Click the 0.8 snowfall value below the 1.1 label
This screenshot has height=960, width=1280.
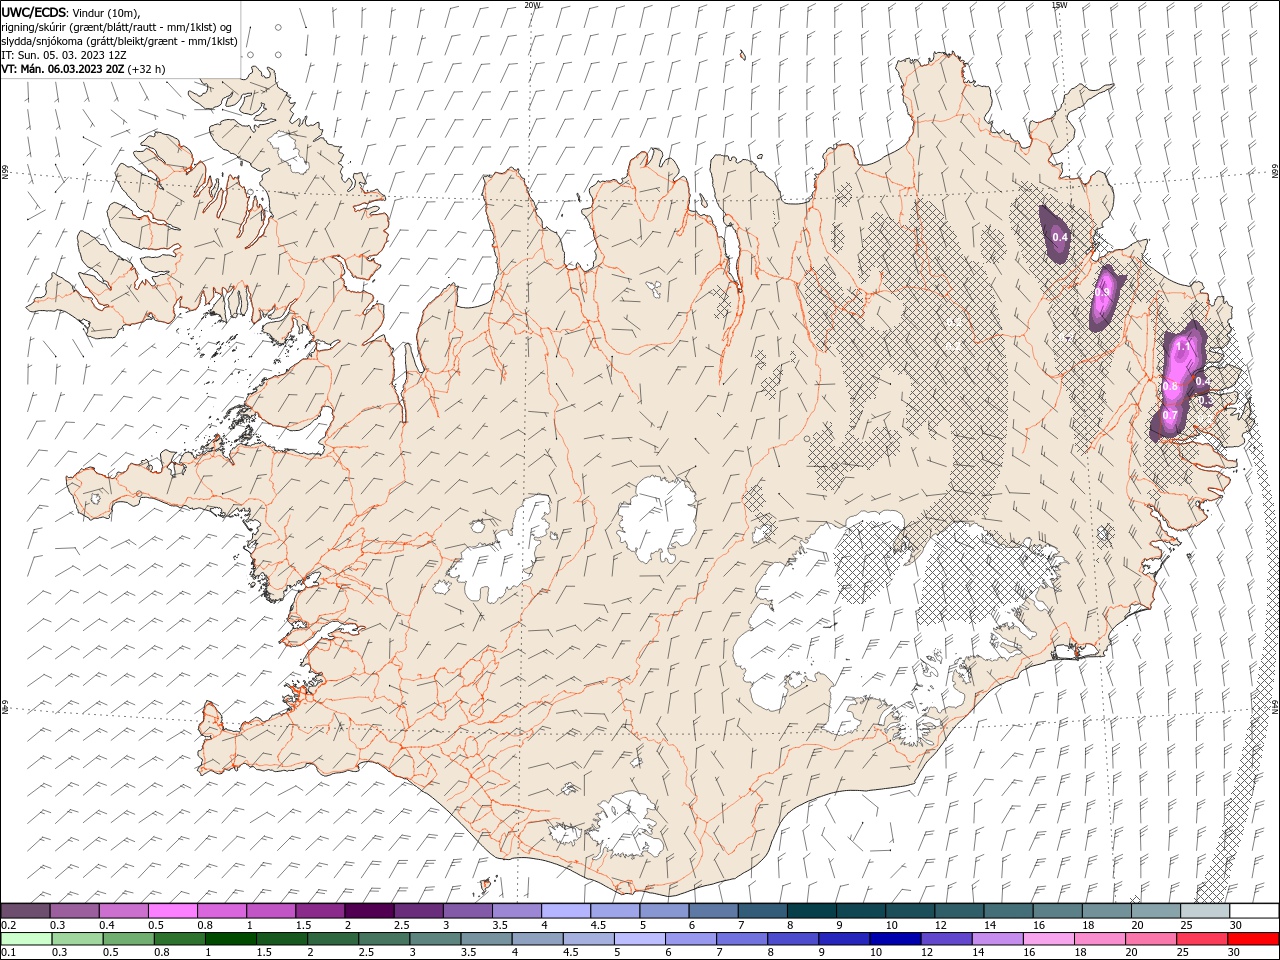click(1170, 386)
